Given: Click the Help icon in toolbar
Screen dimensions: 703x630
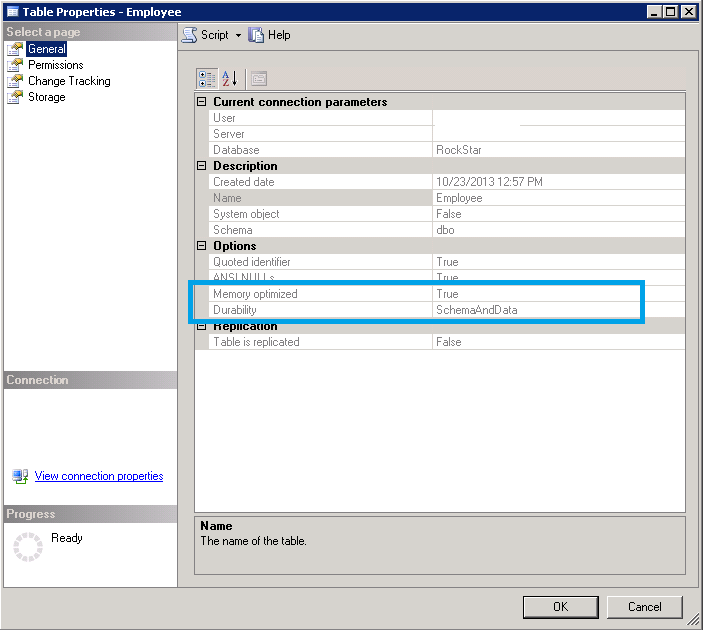Looking at the screenshot, I should click(257, 35).
